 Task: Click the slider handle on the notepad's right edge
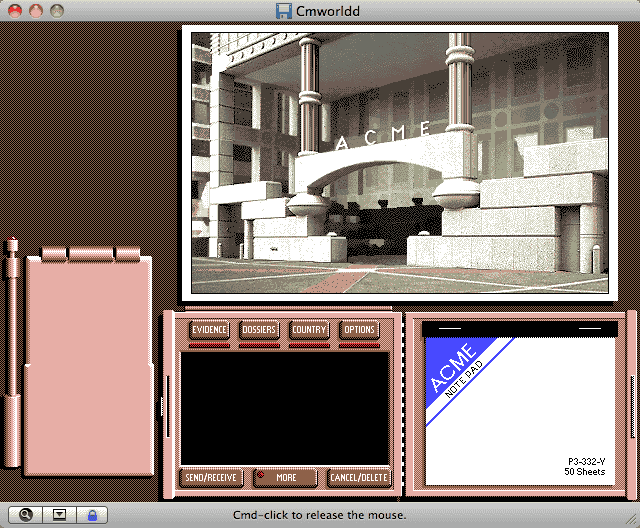(633, 407)
